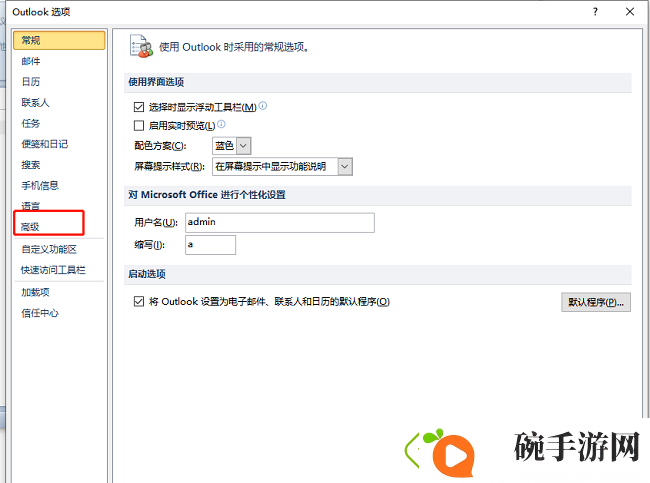Toggle 选择时显示浮动工具栏 checkbox
The width and height of the screenshot is (650, 483).
click(139, 107)
